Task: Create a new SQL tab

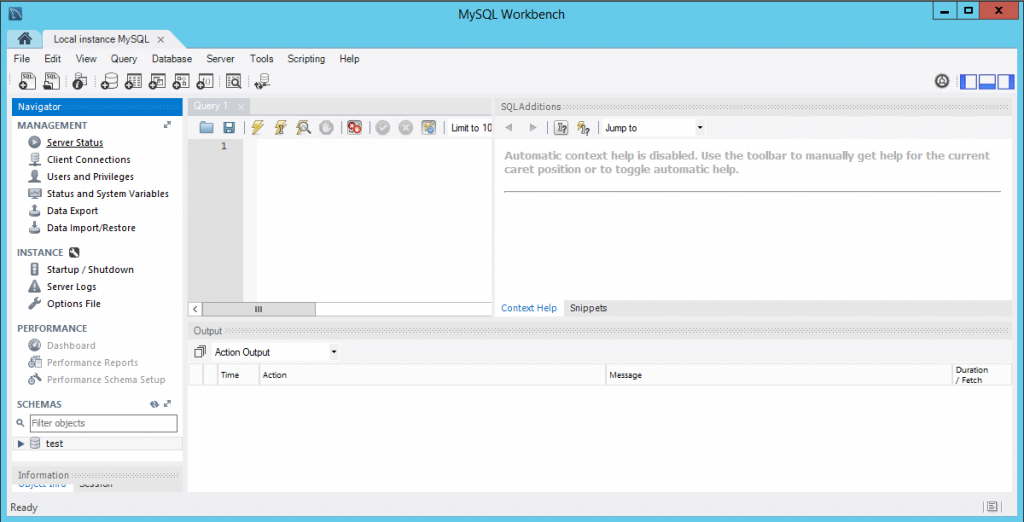Action: (x=27, y=81)
